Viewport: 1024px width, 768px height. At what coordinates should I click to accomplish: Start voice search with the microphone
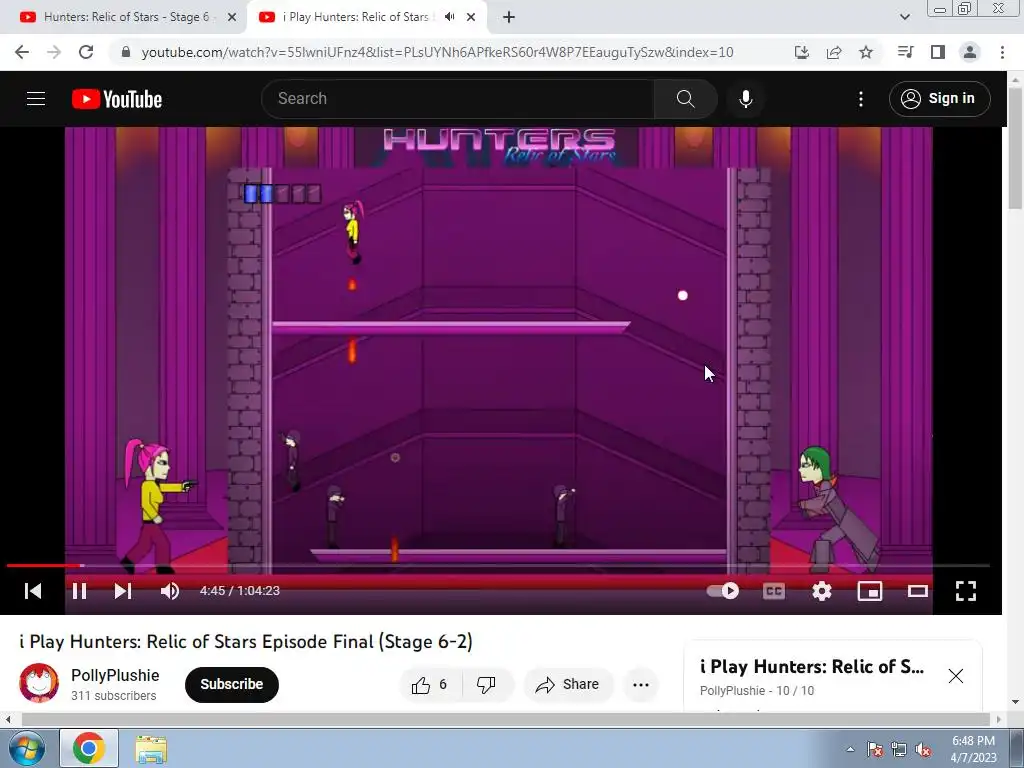745,99
